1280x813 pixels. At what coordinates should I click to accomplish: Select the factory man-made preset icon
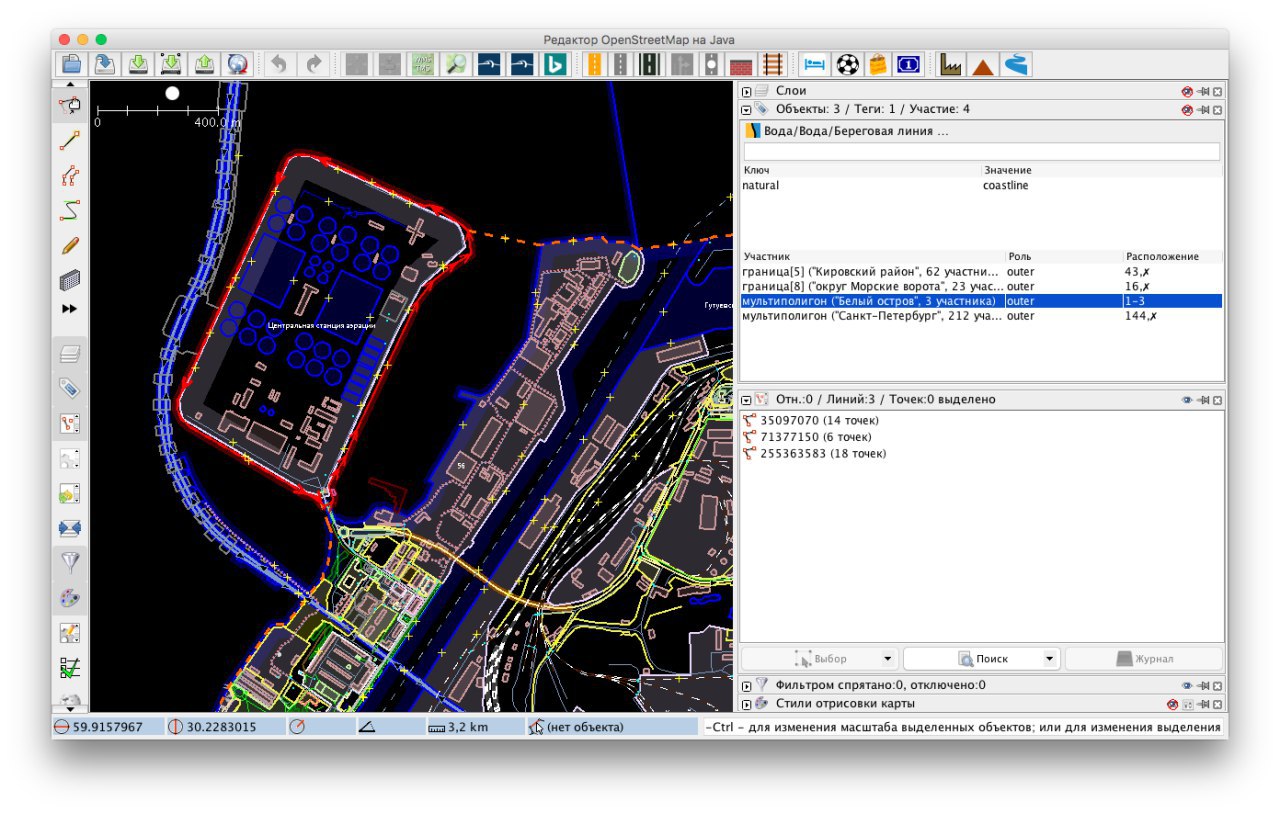[x=950, y=64]
